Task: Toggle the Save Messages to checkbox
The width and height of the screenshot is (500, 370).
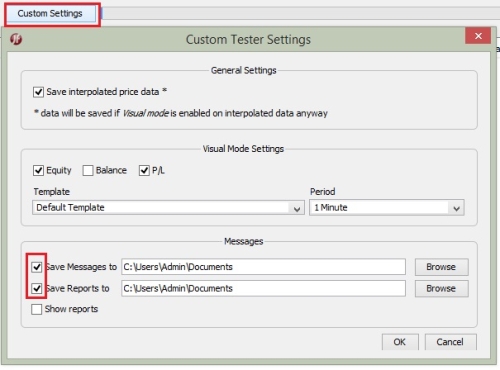Action: [37, 267]
